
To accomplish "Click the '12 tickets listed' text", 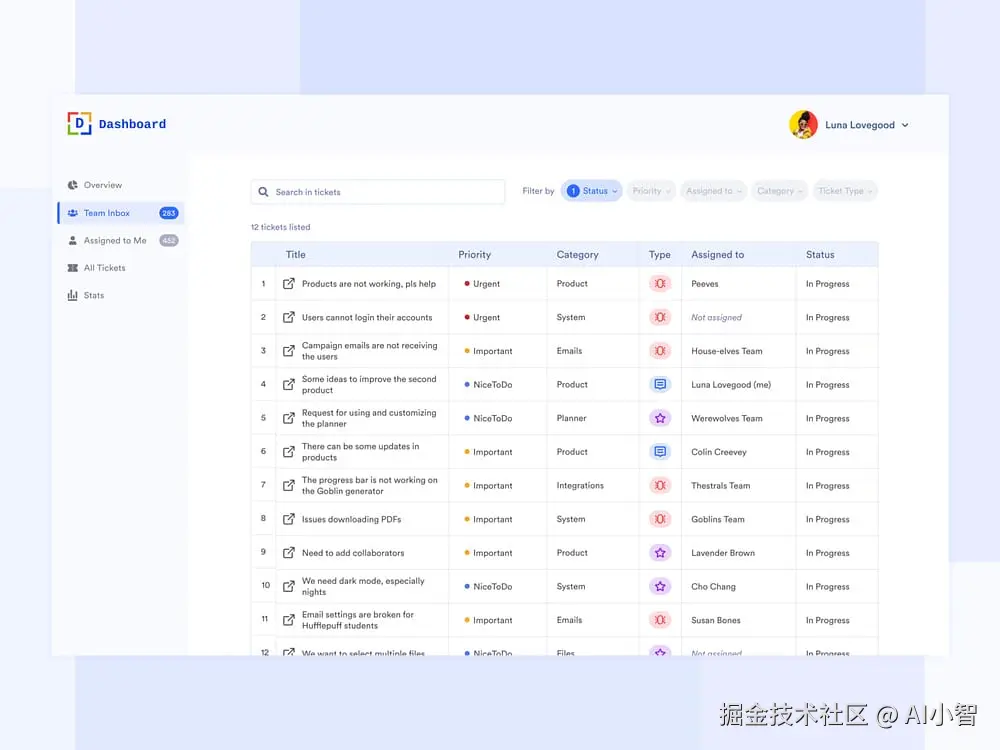I will pyautogui.click(x=280, y=227).
